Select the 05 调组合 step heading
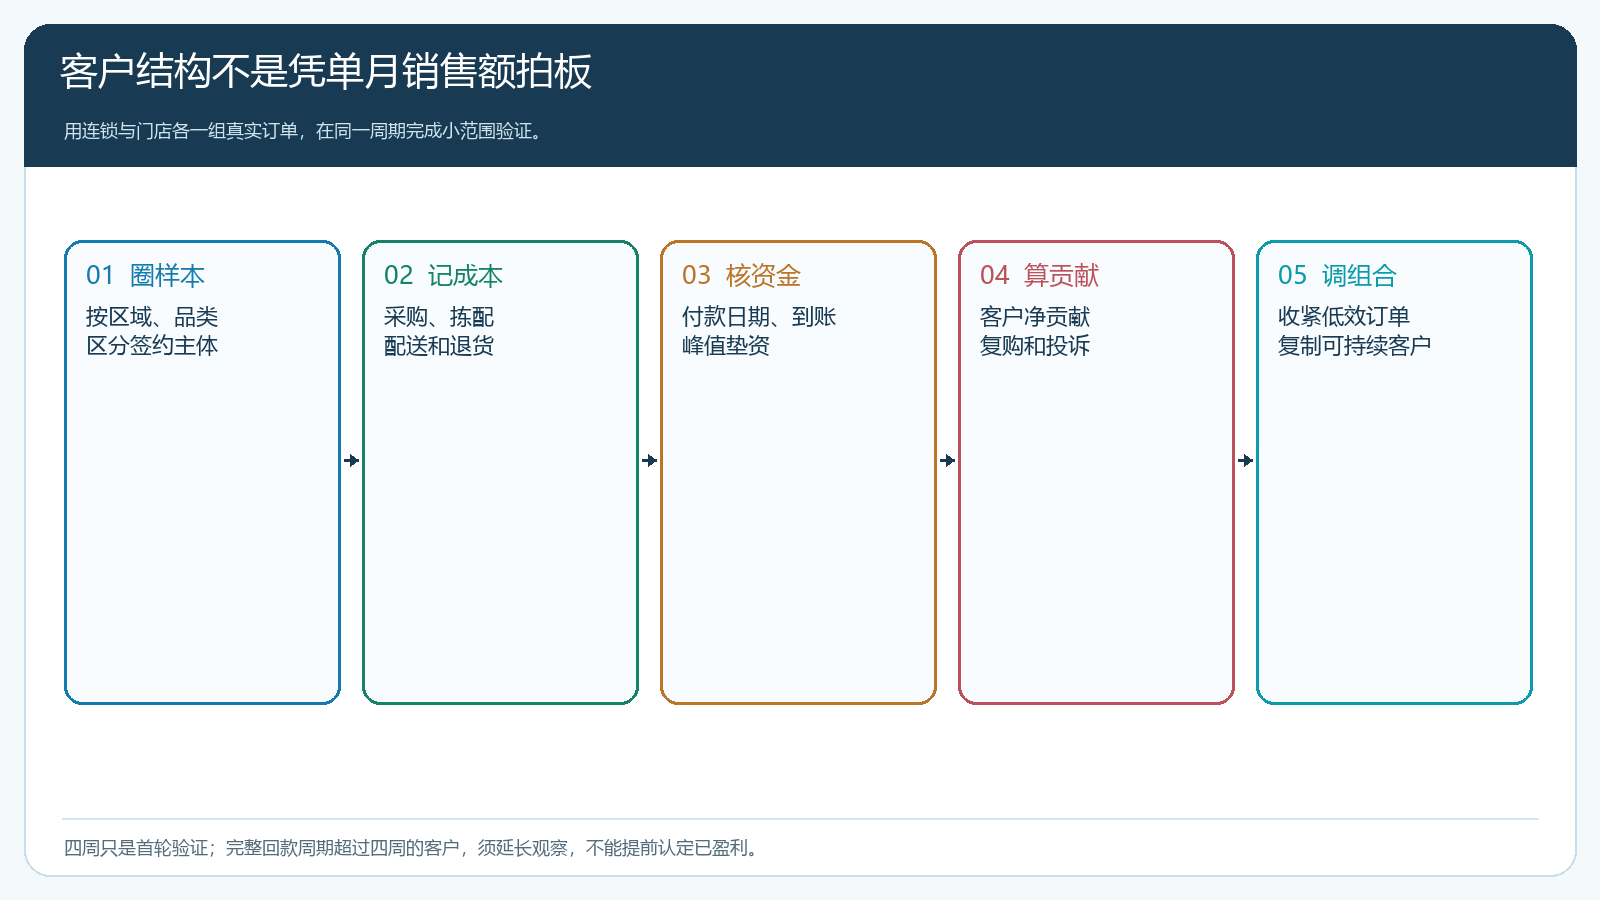 tap(1337, 275)
